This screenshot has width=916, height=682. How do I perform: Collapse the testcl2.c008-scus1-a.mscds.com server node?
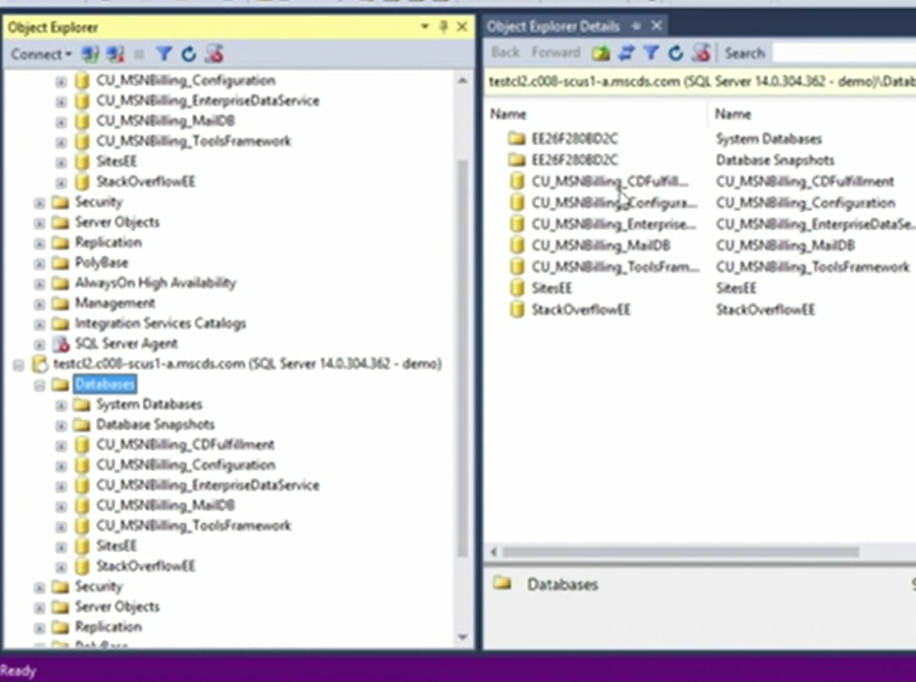tap(18, 365)
